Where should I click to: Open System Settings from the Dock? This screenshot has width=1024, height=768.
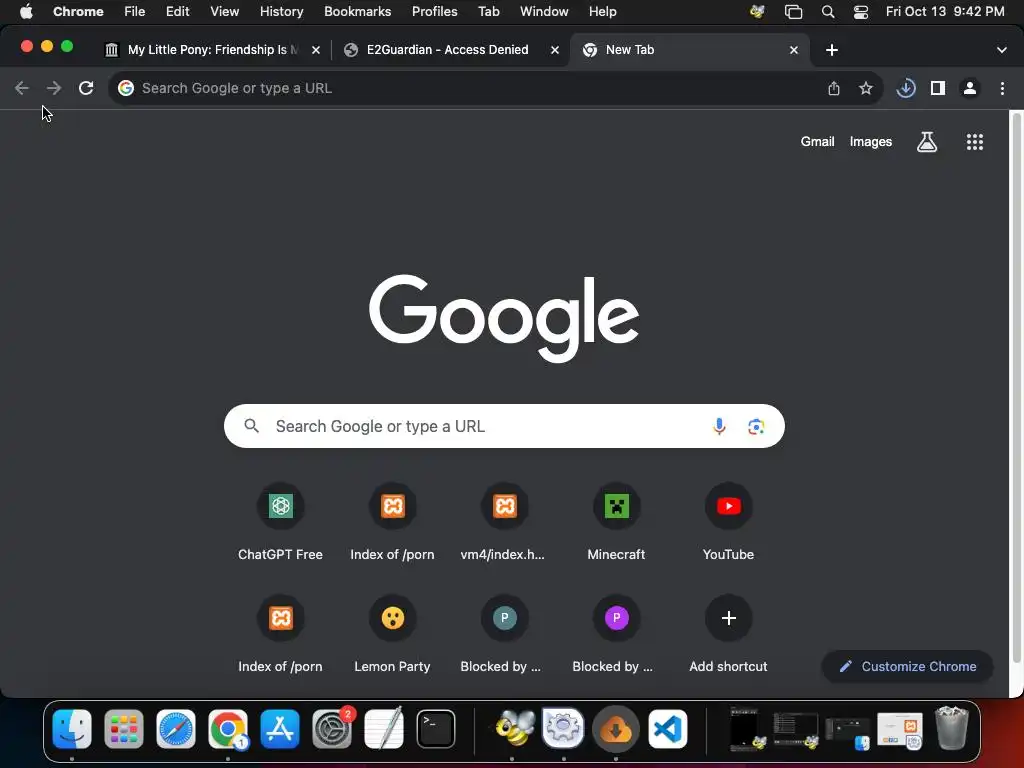coord(332,729)
